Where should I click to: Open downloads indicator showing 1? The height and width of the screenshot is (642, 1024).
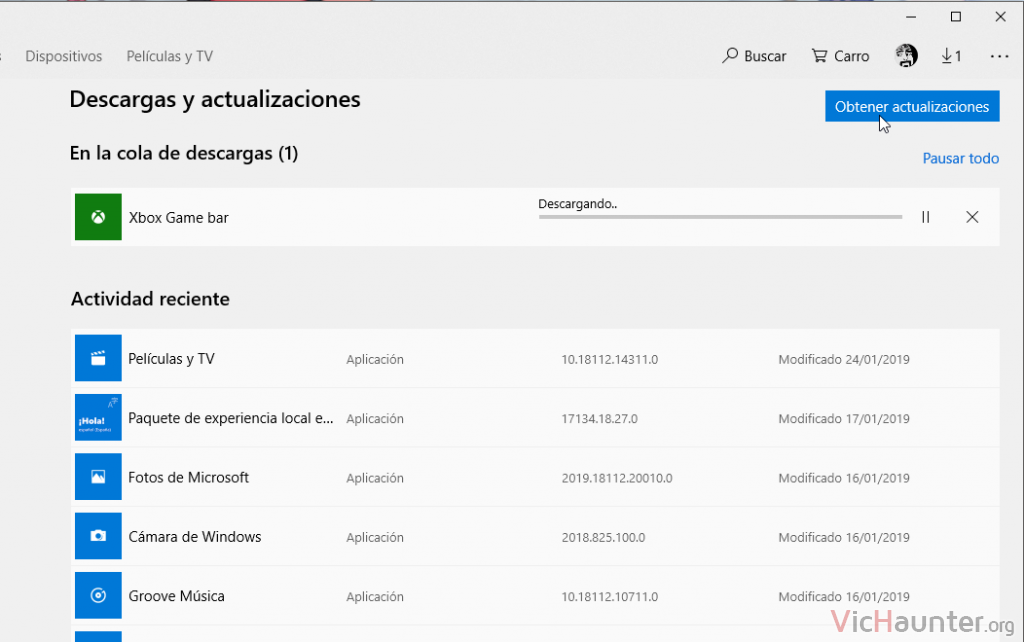951,56
